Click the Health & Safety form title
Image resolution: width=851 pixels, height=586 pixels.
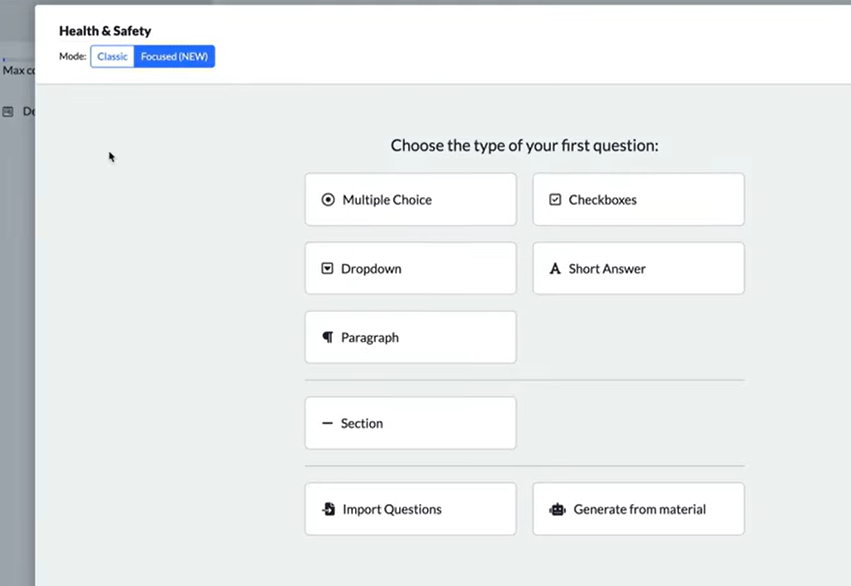[105, 31]
